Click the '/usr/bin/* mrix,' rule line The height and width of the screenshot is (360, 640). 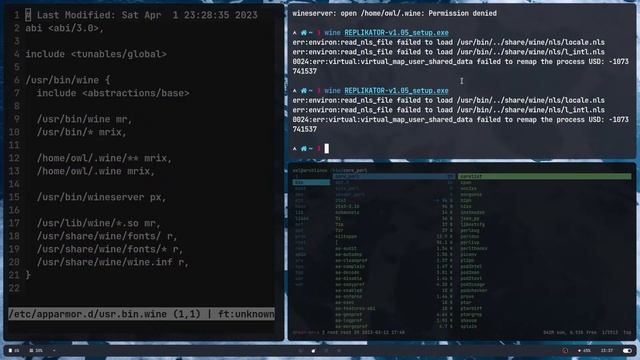click(x=82, y=132)
